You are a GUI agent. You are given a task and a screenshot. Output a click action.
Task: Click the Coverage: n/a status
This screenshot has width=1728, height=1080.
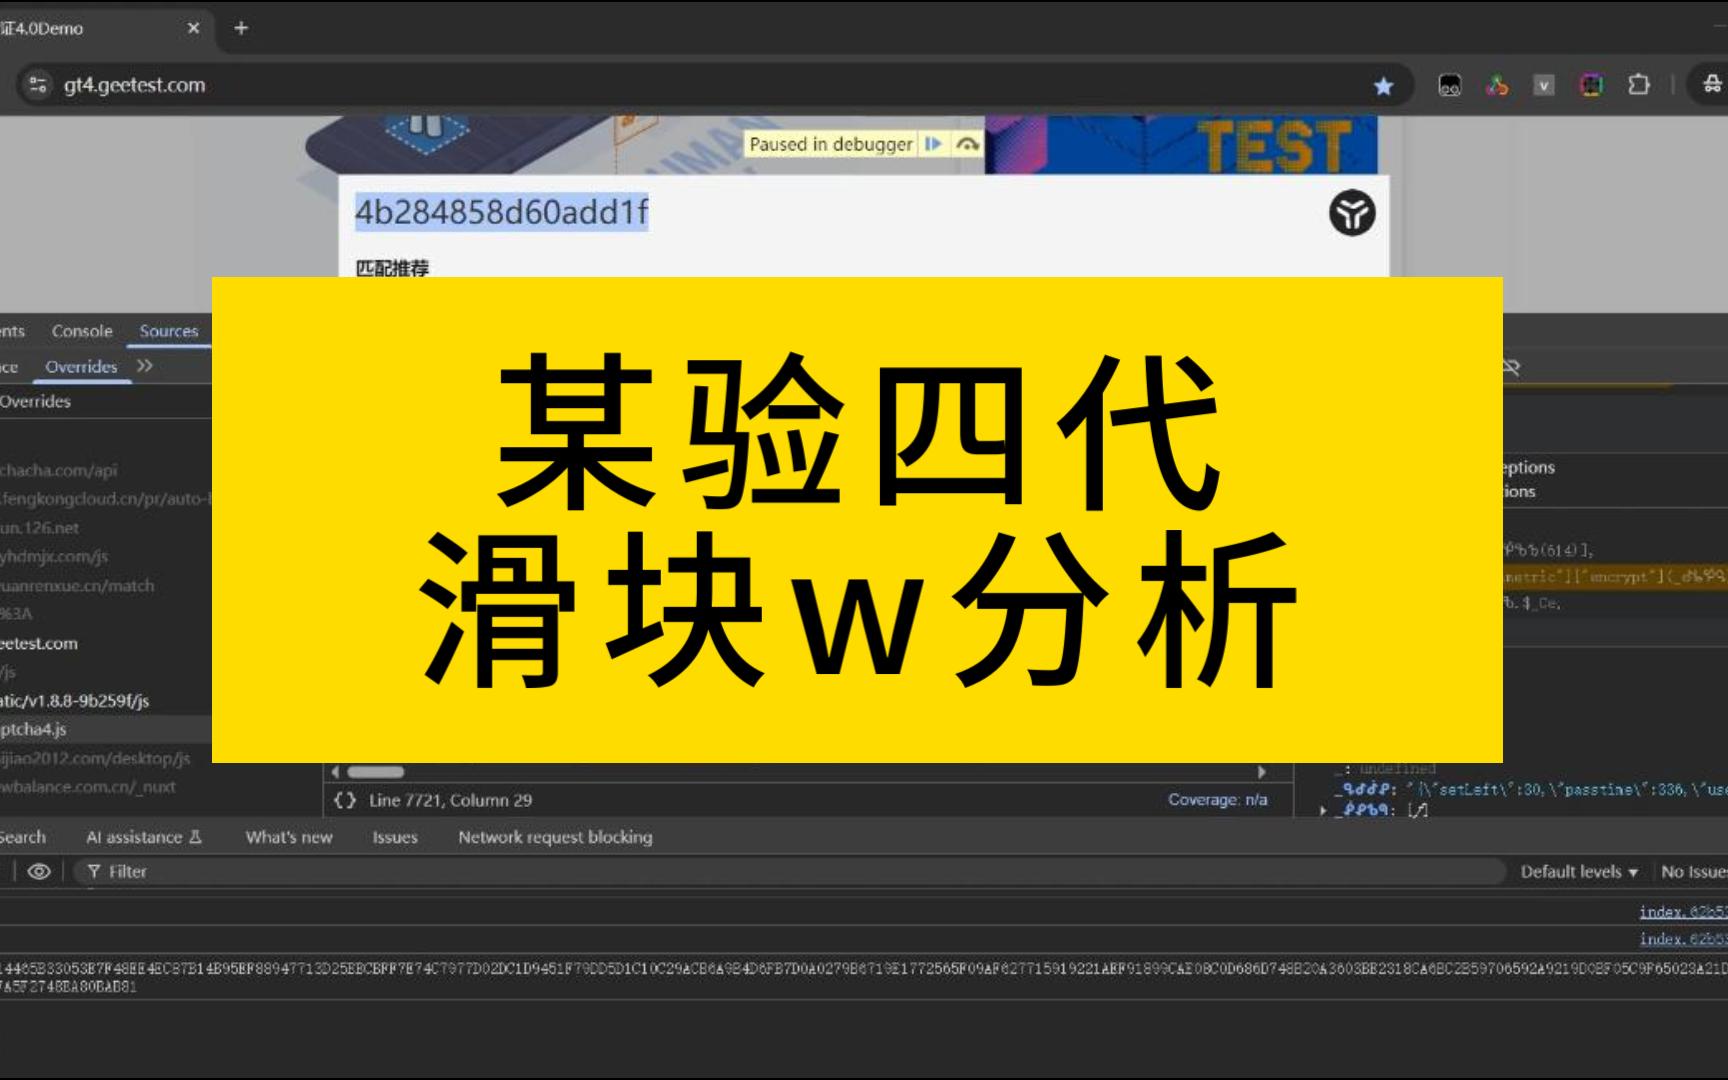pyautogui.click(x=1217, y=800)
